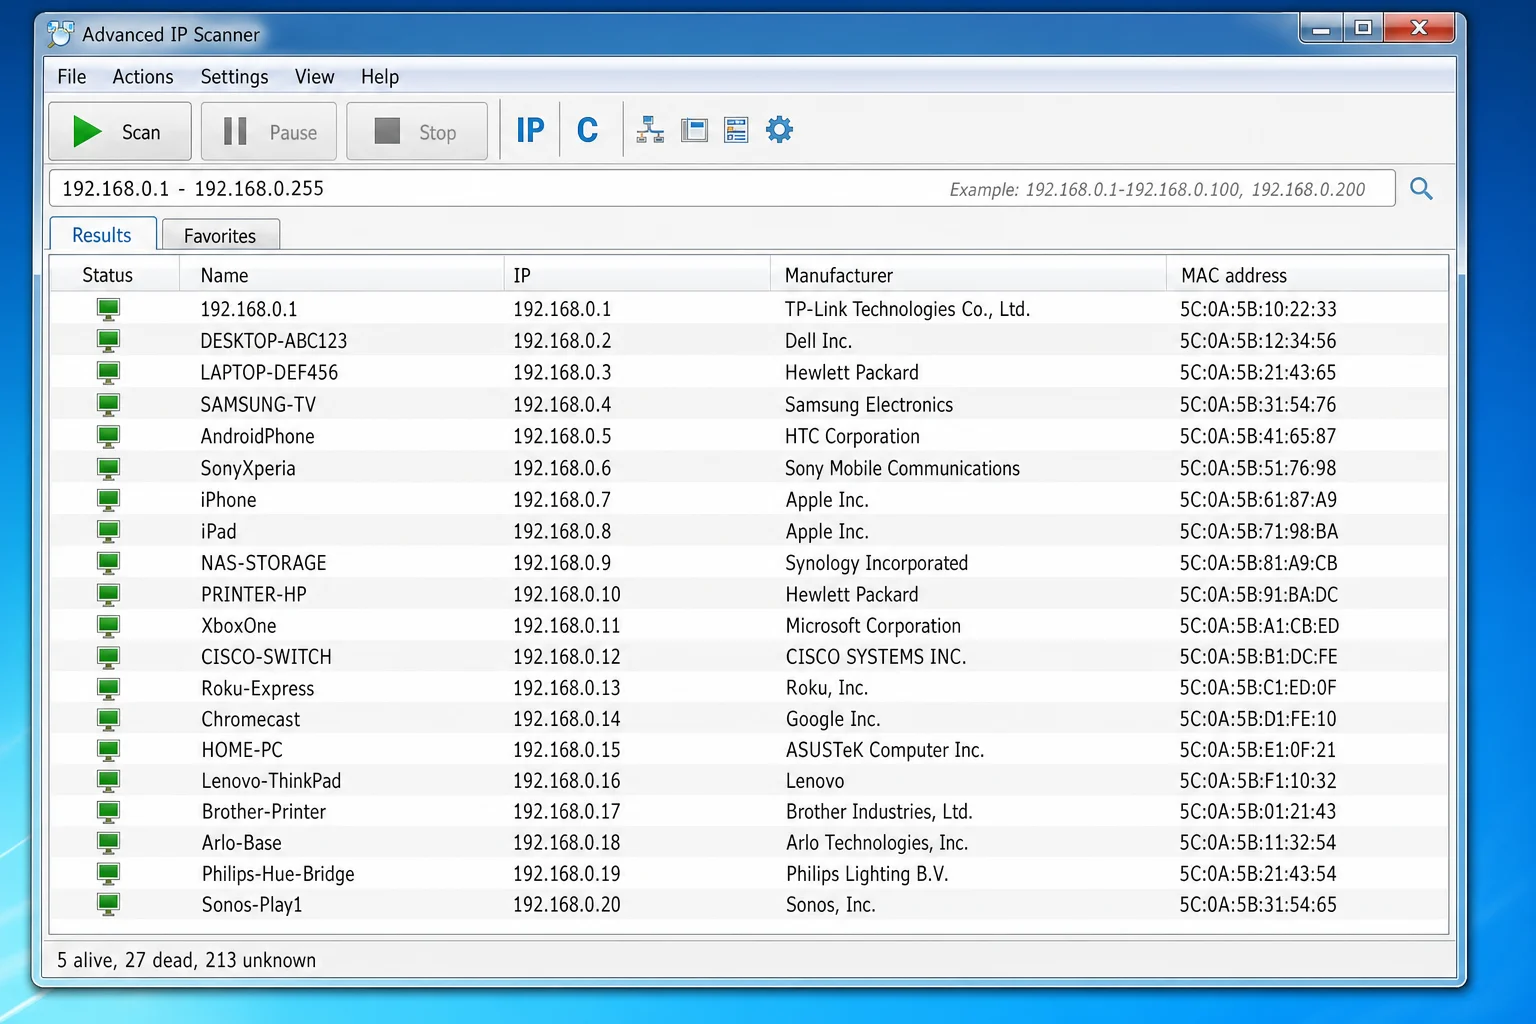1536x1024 pixels.
Task: Sort by the MAC address column header
Action: [x=1307, y=275]
